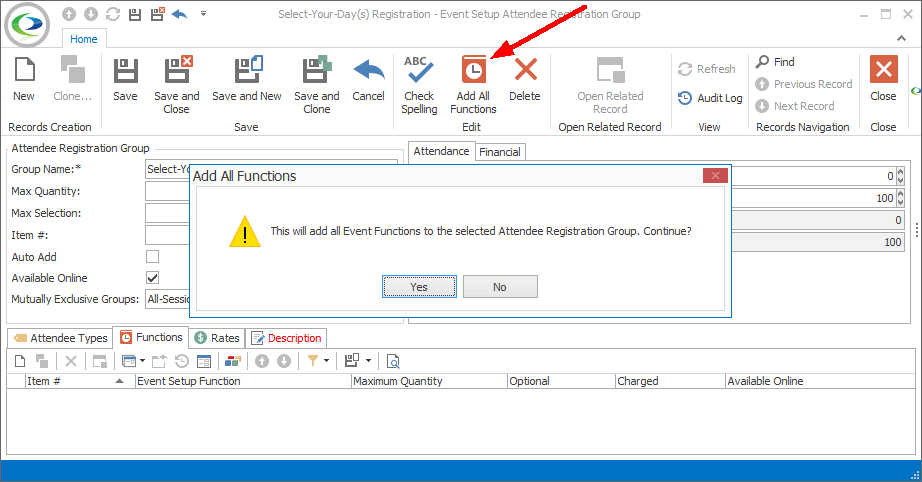Click form view icon in grid toolbar
The image size is (922, 482).
coord(203,361)
